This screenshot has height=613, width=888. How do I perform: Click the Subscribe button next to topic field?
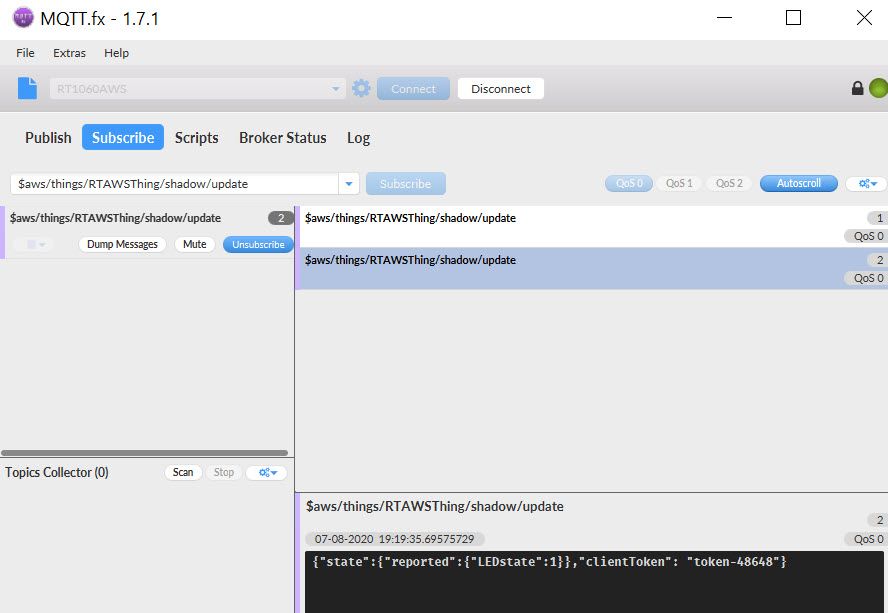(405, 184)
